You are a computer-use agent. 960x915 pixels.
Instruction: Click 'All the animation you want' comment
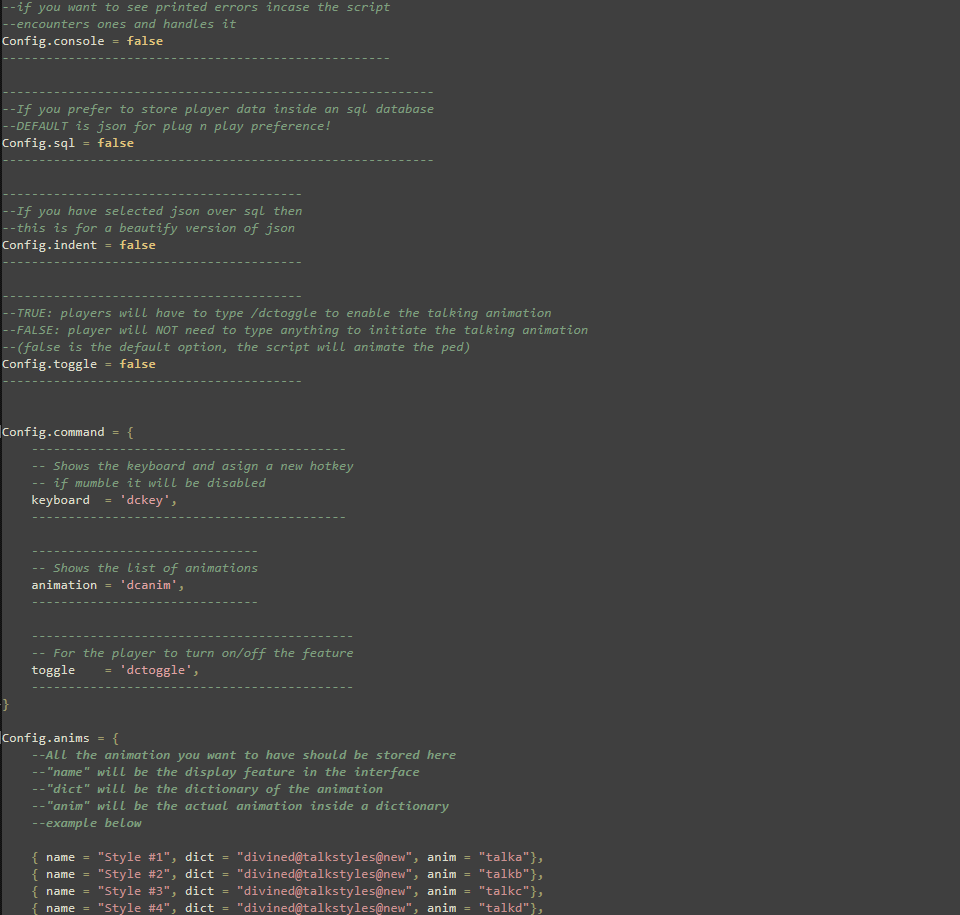(244, 755)
